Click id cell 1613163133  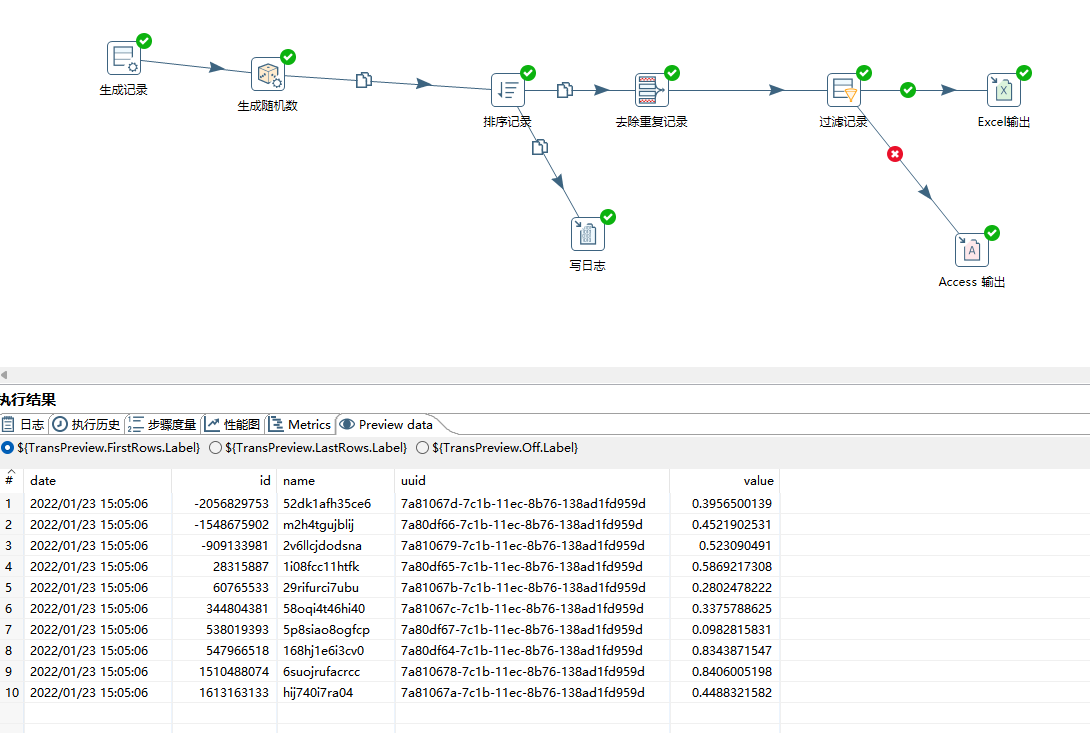[x=225, y=693]
